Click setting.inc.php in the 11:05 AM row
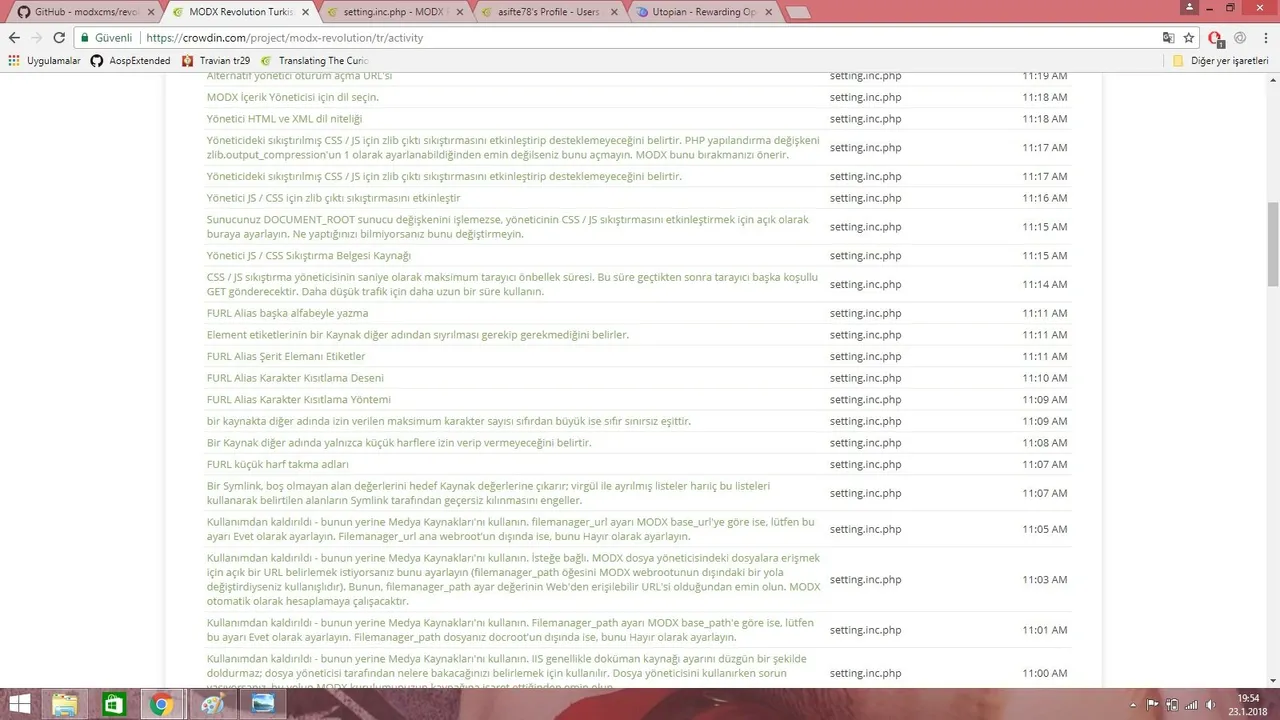Viewport: 1280px width, 720px height. [x=865, y=529]
